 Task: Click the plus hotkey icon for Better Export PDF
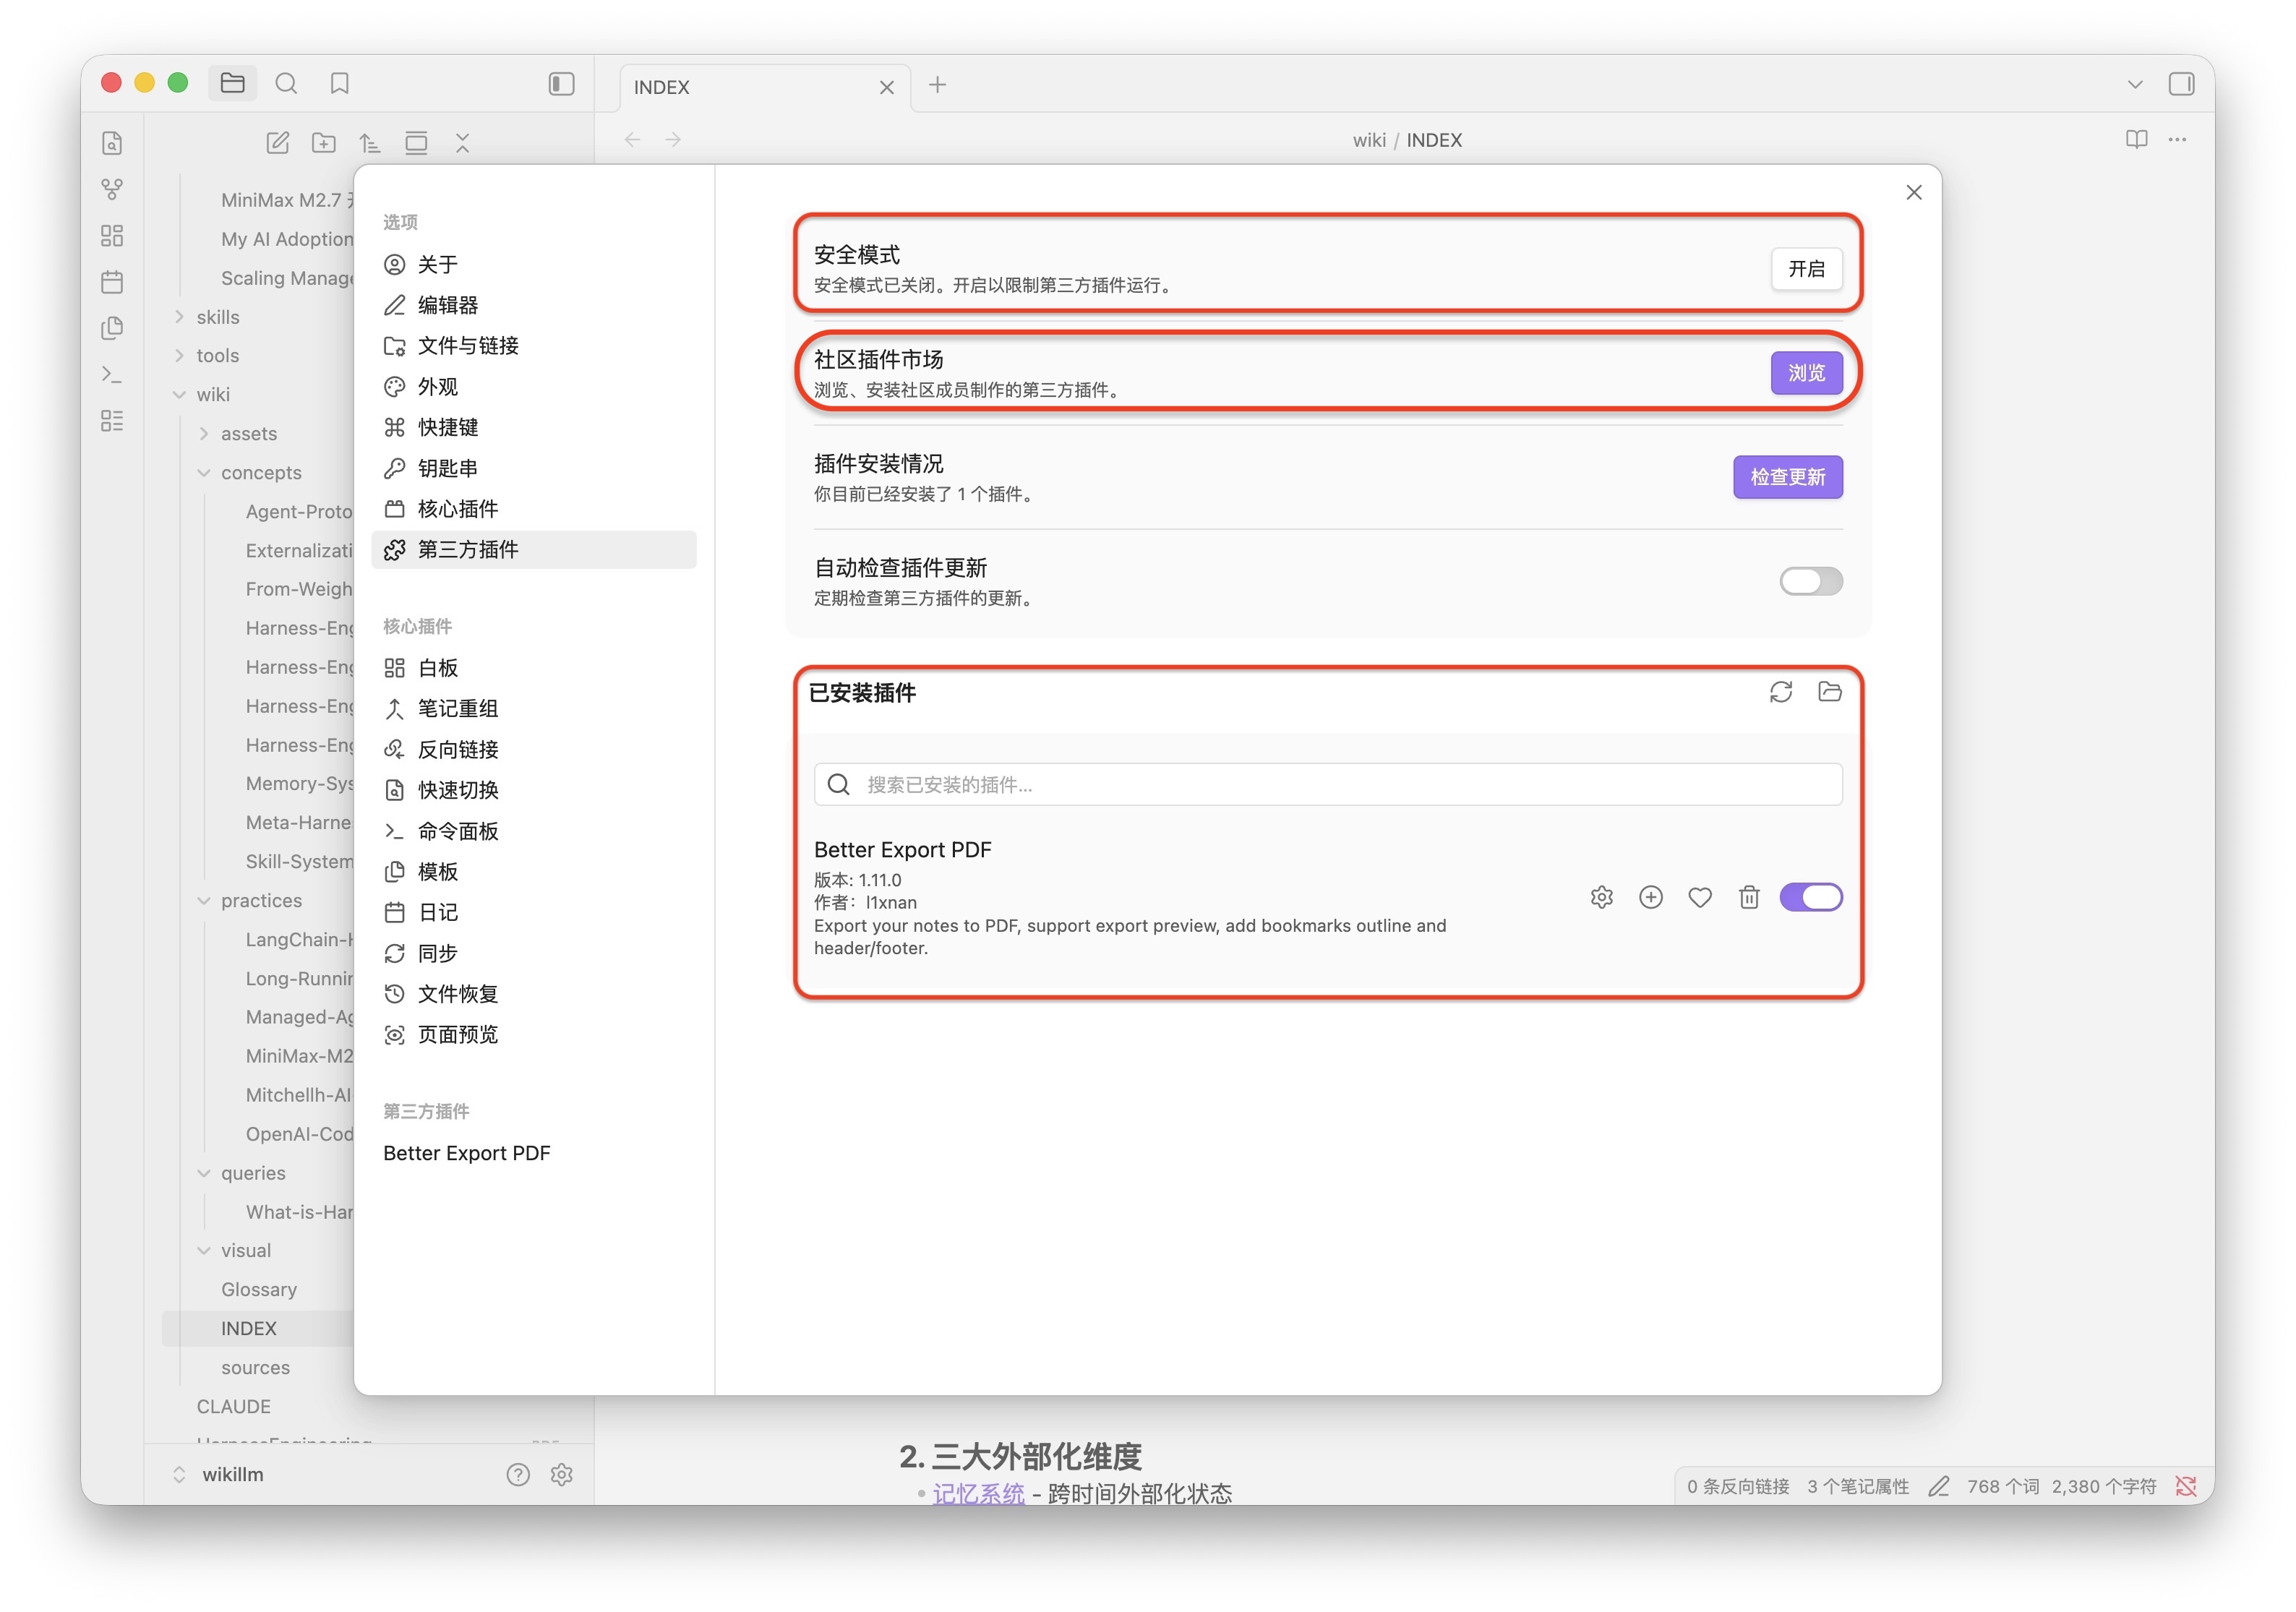[1650, 897]
